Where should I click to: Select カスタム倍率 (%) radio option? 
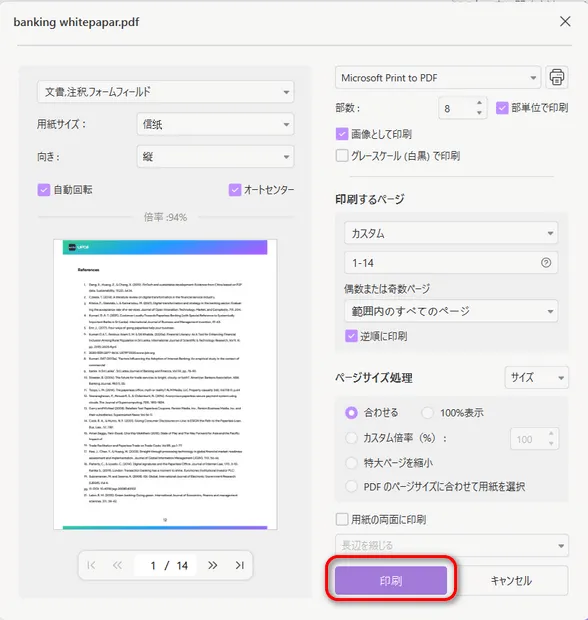(351, 438)
